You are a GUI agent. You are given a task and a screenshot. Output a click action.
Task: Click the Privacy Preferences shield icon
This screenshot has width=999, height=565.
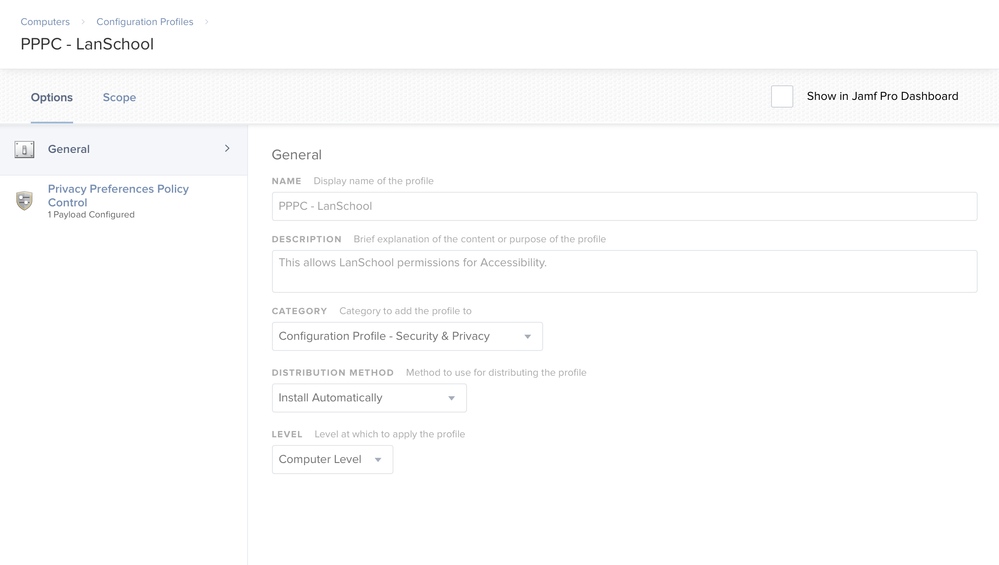(24, 201)
